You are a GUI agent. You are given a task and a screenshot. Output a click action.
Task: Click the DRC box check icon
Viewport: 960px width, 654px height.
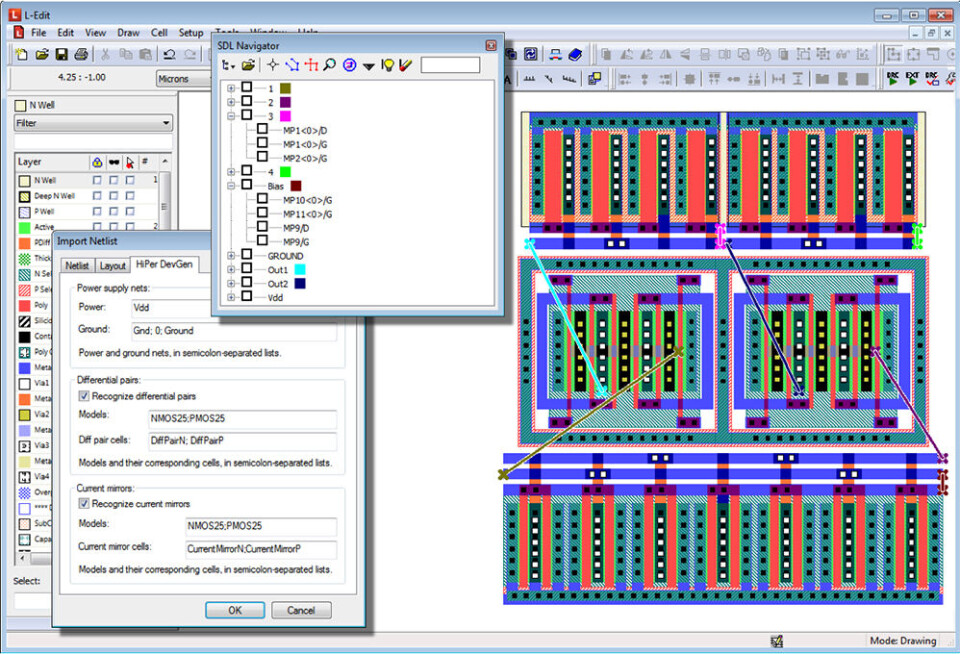tap(932, 78)
